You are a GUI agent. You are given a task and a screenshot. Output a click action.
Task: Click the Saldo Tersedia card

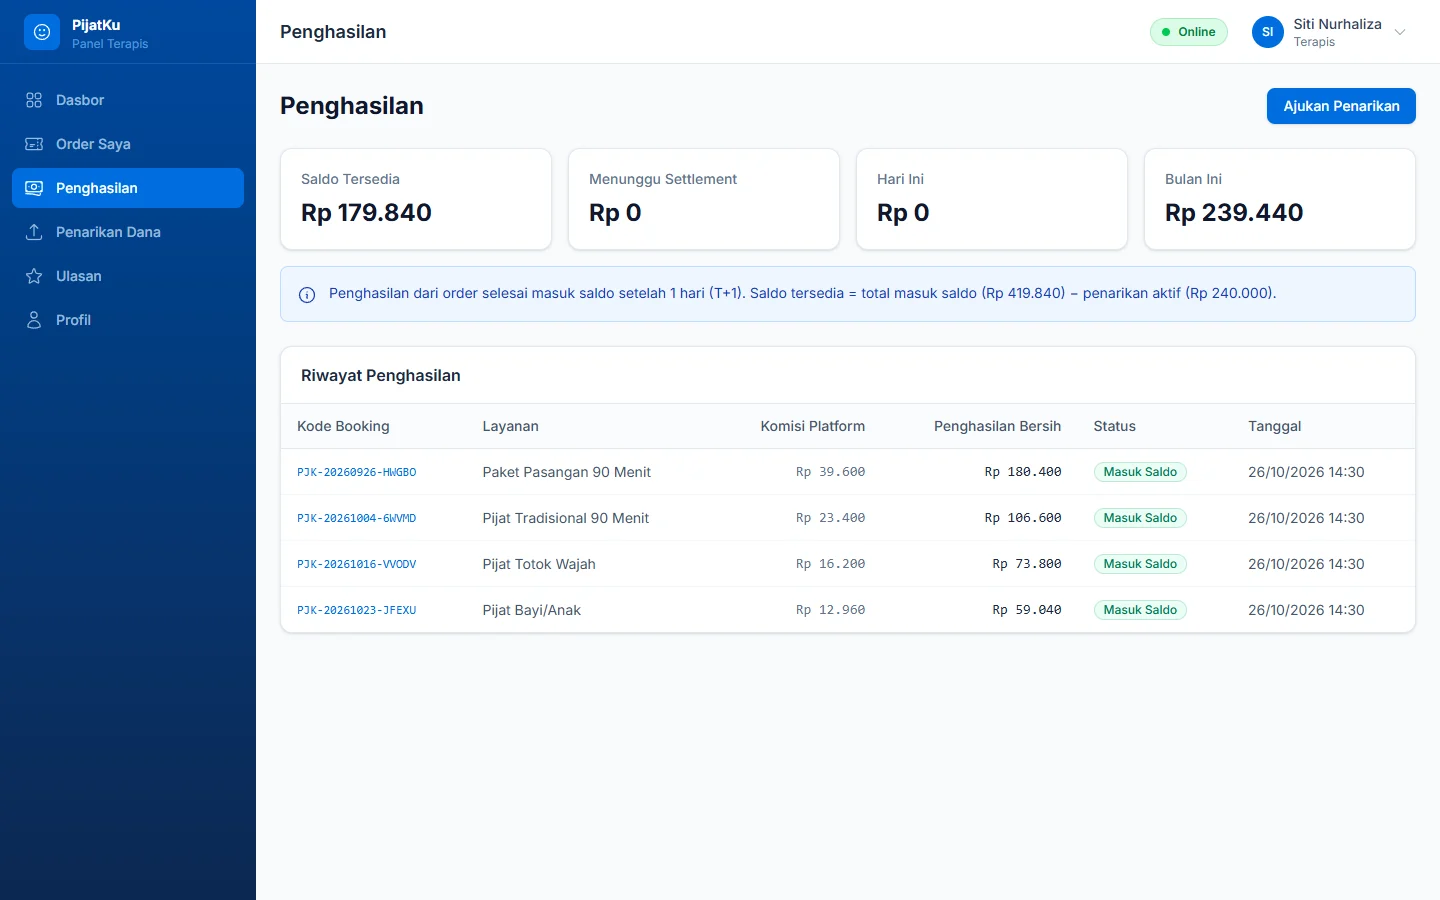[x=416, y=199]
